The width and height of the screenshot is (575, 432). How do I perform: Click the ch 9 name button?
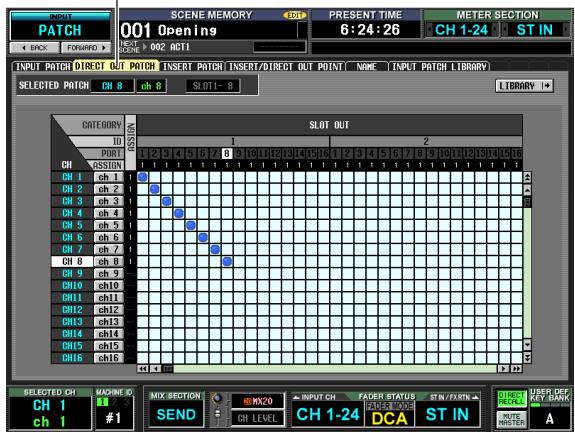pos(109,274)
